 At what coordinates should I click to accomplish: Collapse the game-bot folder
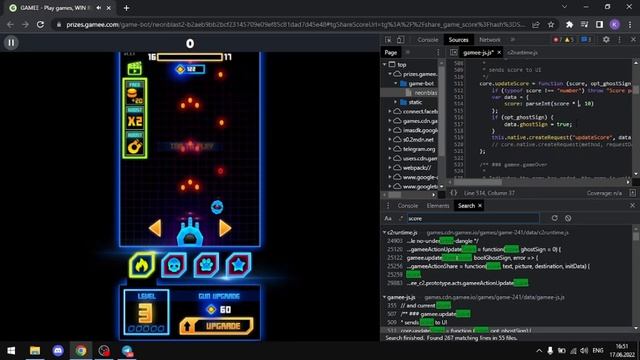[x=396, y=83]
